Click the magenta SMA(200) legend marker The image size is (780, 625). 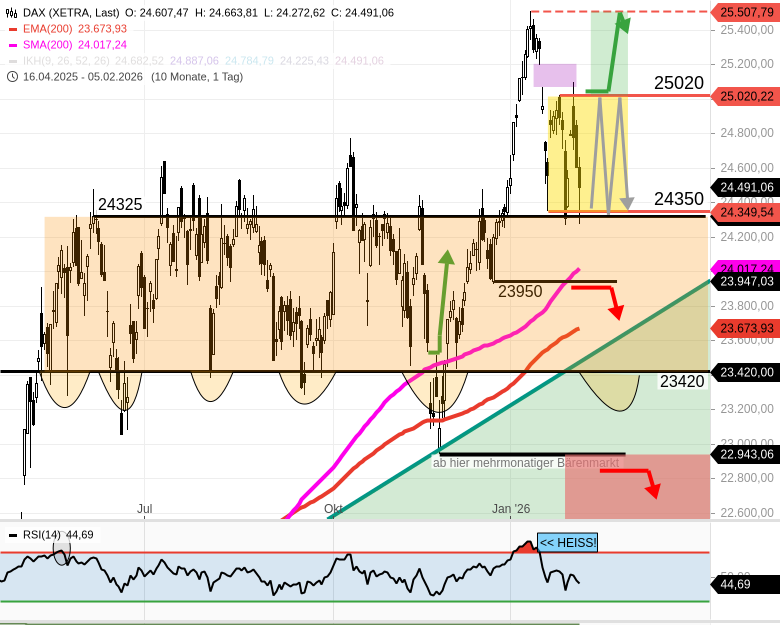click(13, 45)
